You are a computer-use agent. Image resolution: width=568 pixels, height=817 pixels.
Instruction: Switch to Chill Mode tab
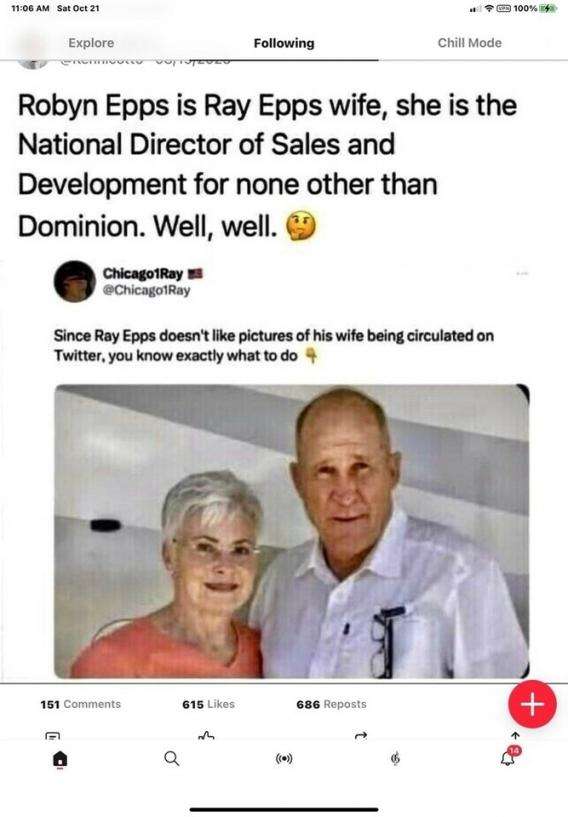pyautogui.click(x=470, y=43)
